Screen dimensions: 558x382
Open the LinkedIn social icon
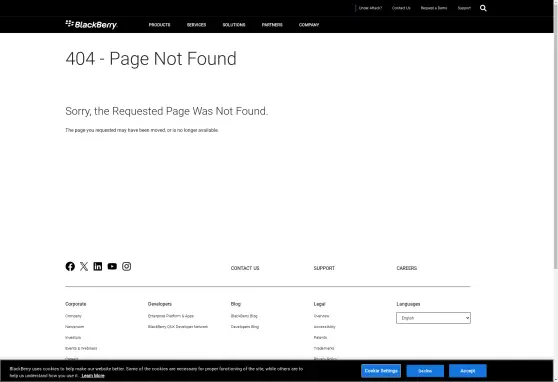pos(98,266)
